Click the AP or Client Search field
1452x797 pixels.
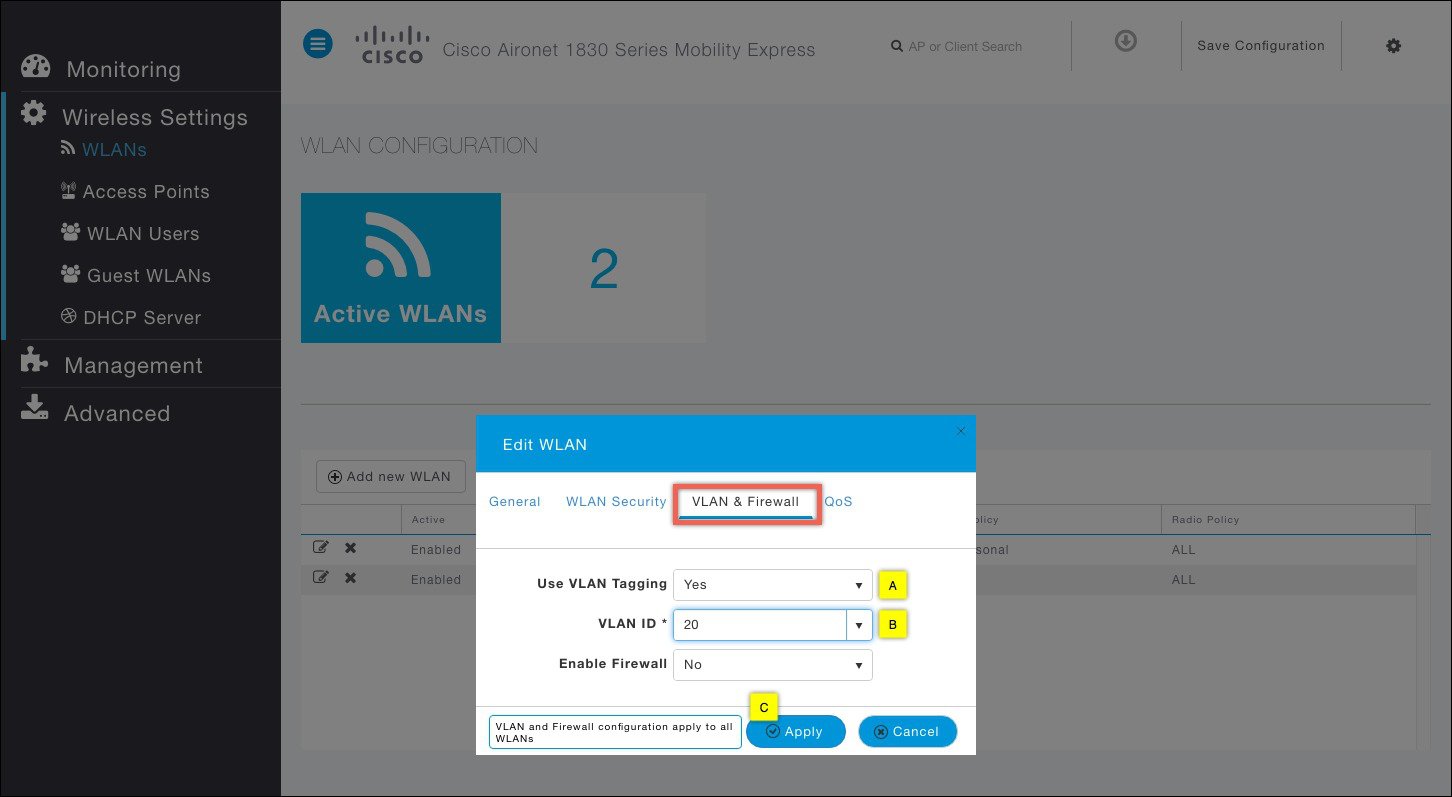coord(965,46)
